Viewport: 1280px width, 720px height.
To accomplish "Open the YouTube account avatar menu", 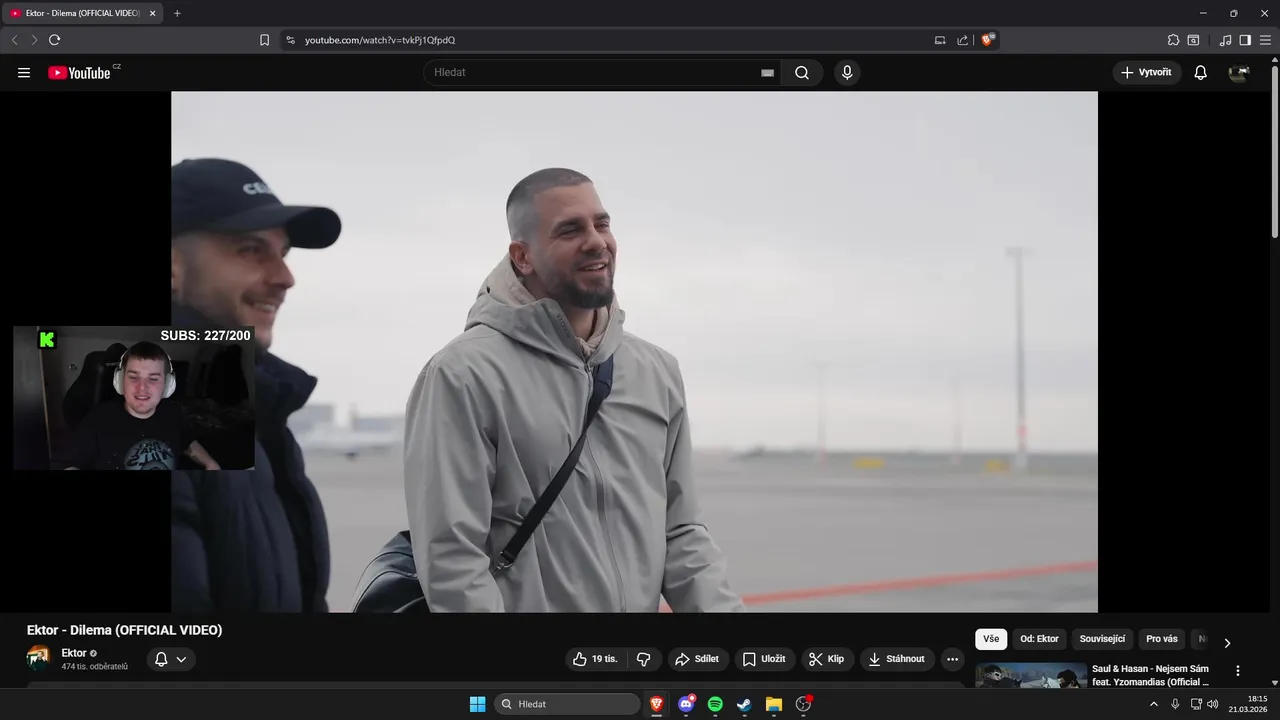I will point(1239,72).
